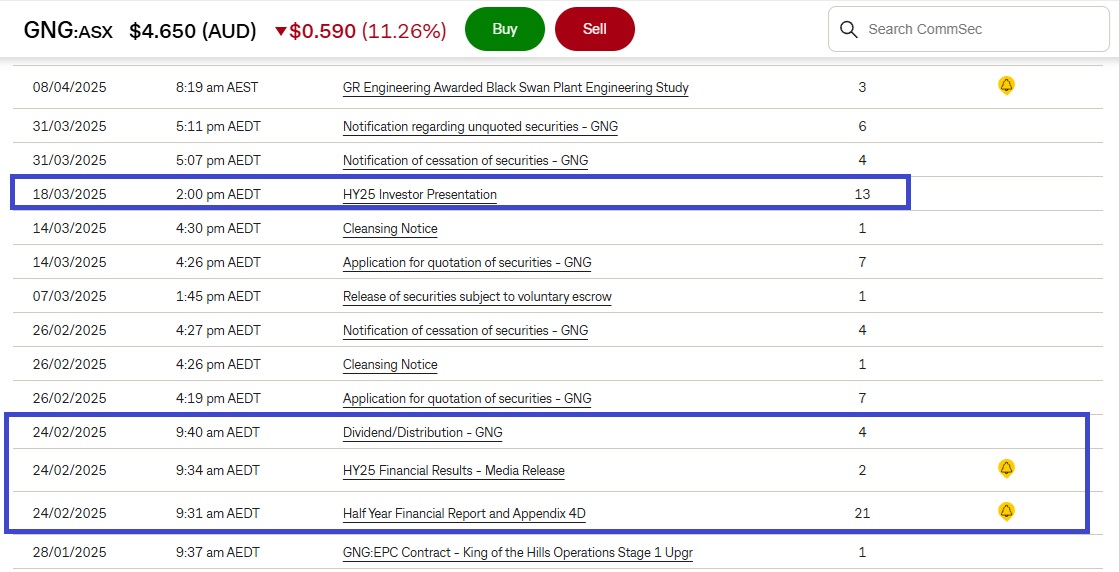Open Notification regarding unquoted securities link
The image size is (1119, 572).
(479, 127)
